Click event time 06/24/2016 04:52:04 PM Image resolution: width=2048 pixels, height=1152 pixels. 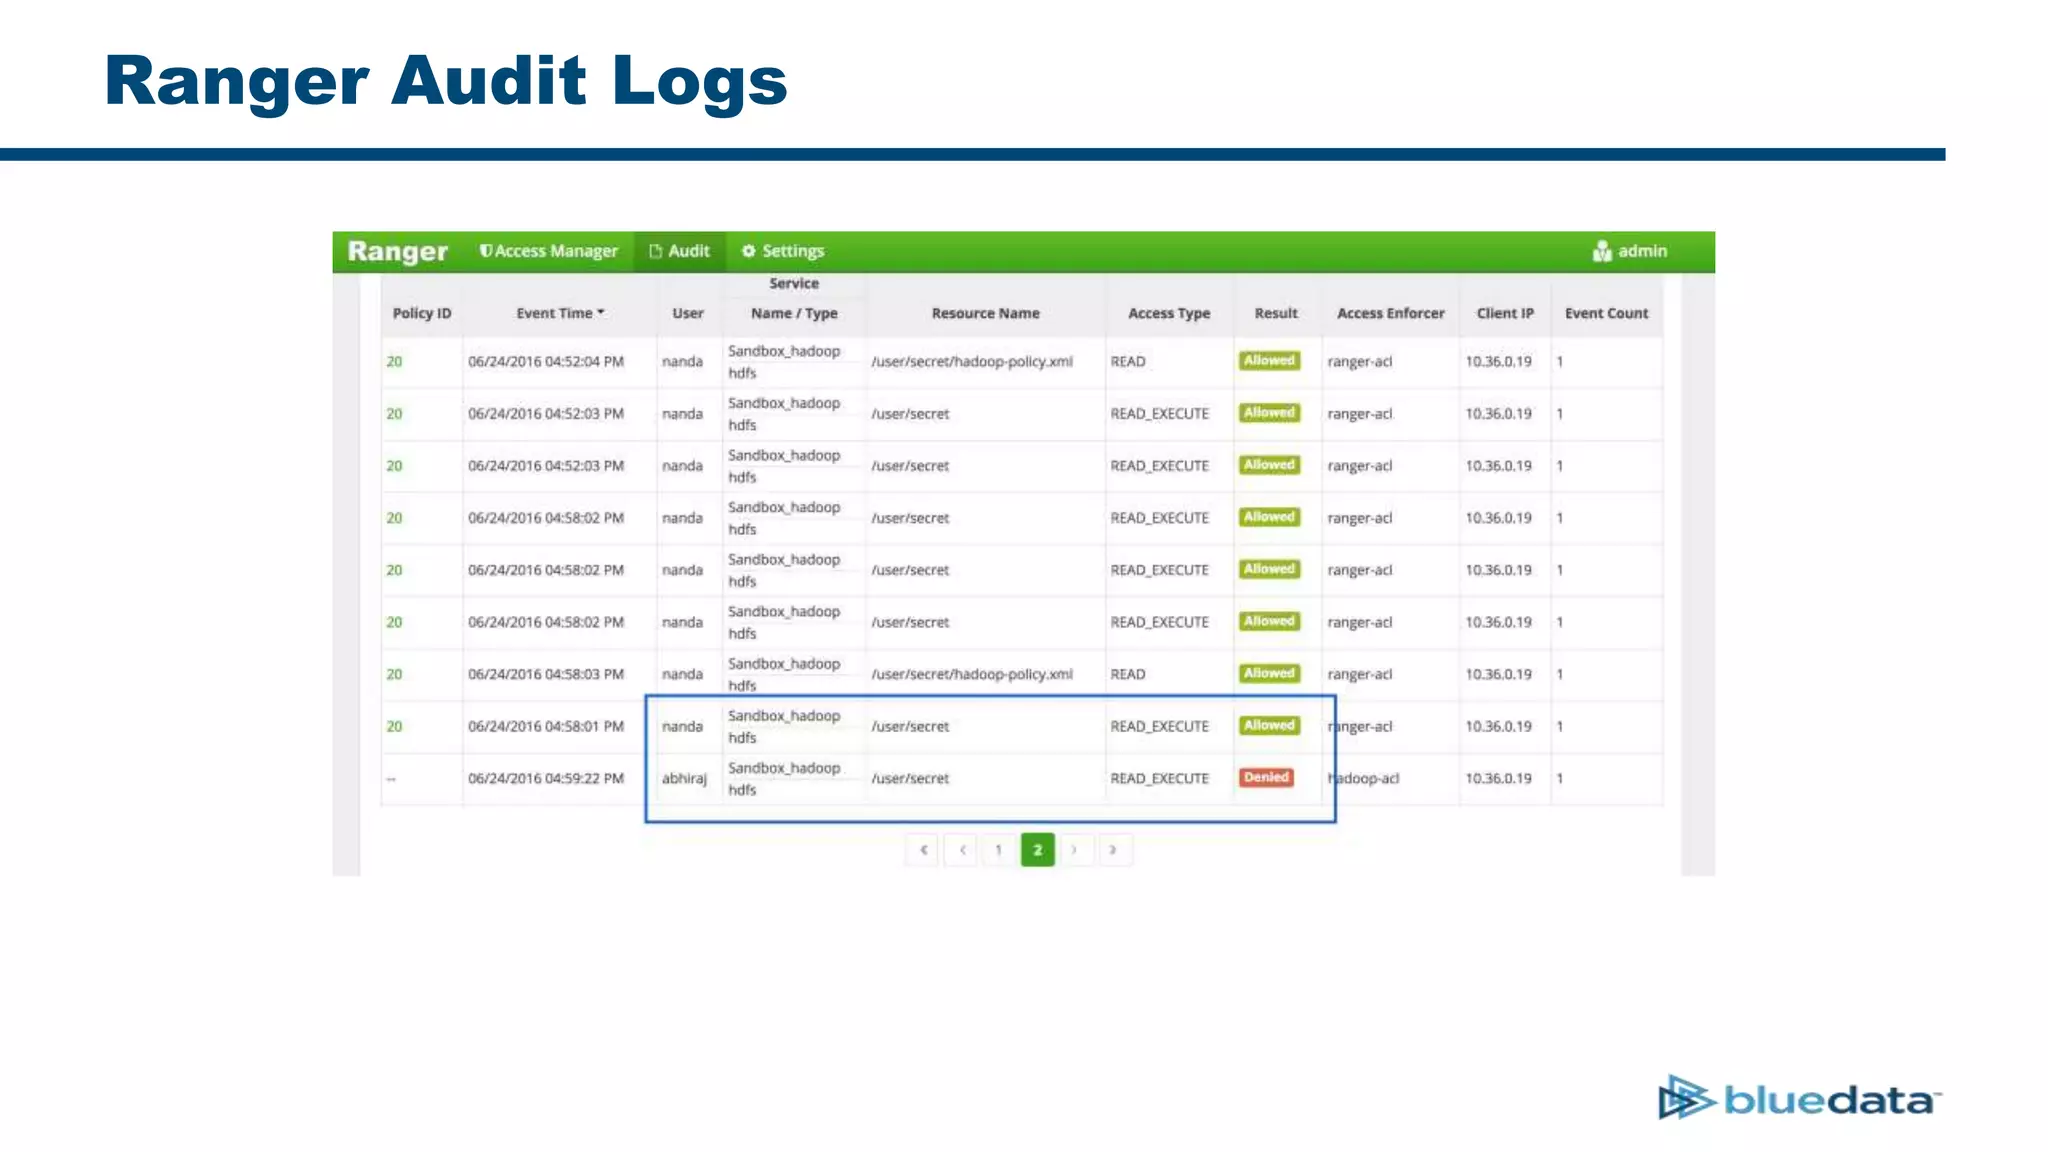tap(546, 362)
